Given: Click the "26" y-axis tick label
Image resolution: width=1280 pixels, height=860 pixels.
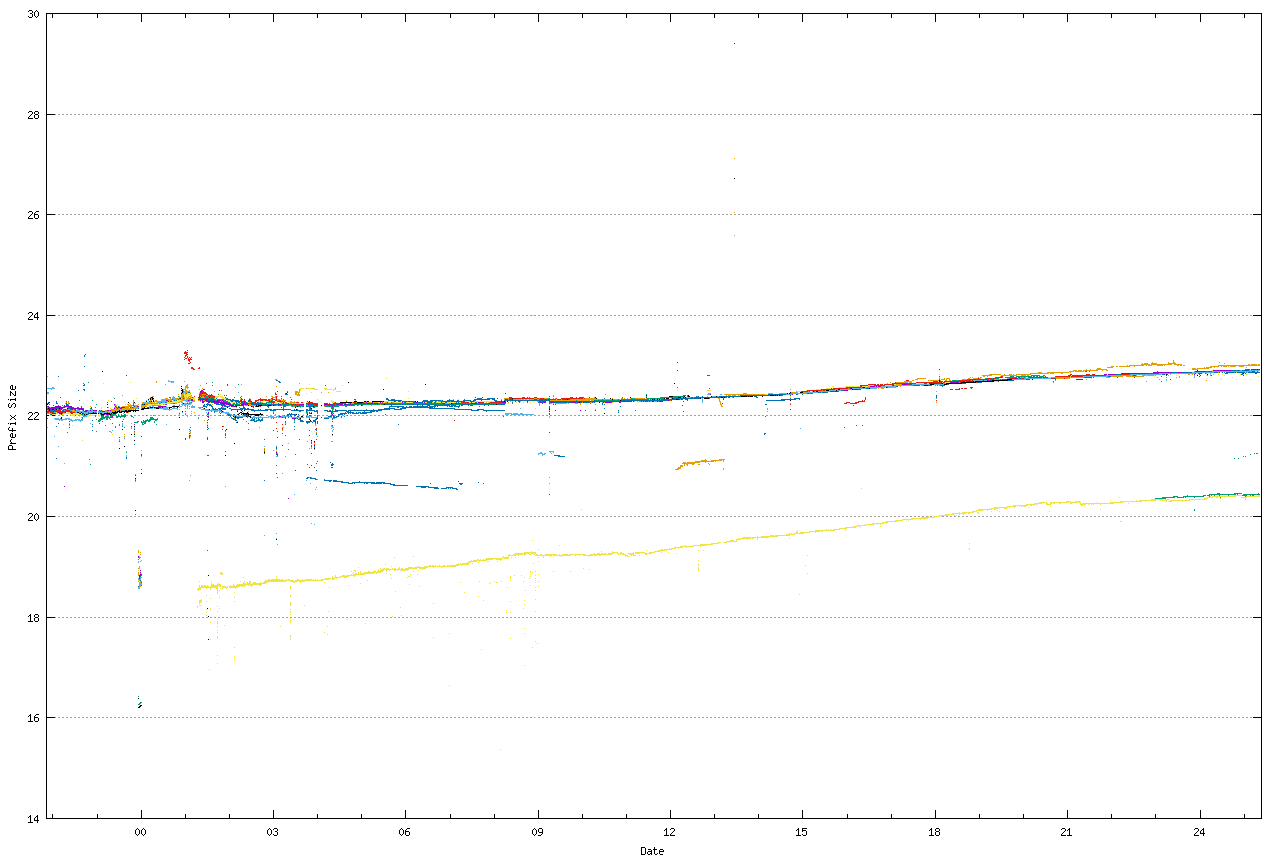Looking at the screenshot, I should (34, 215).
